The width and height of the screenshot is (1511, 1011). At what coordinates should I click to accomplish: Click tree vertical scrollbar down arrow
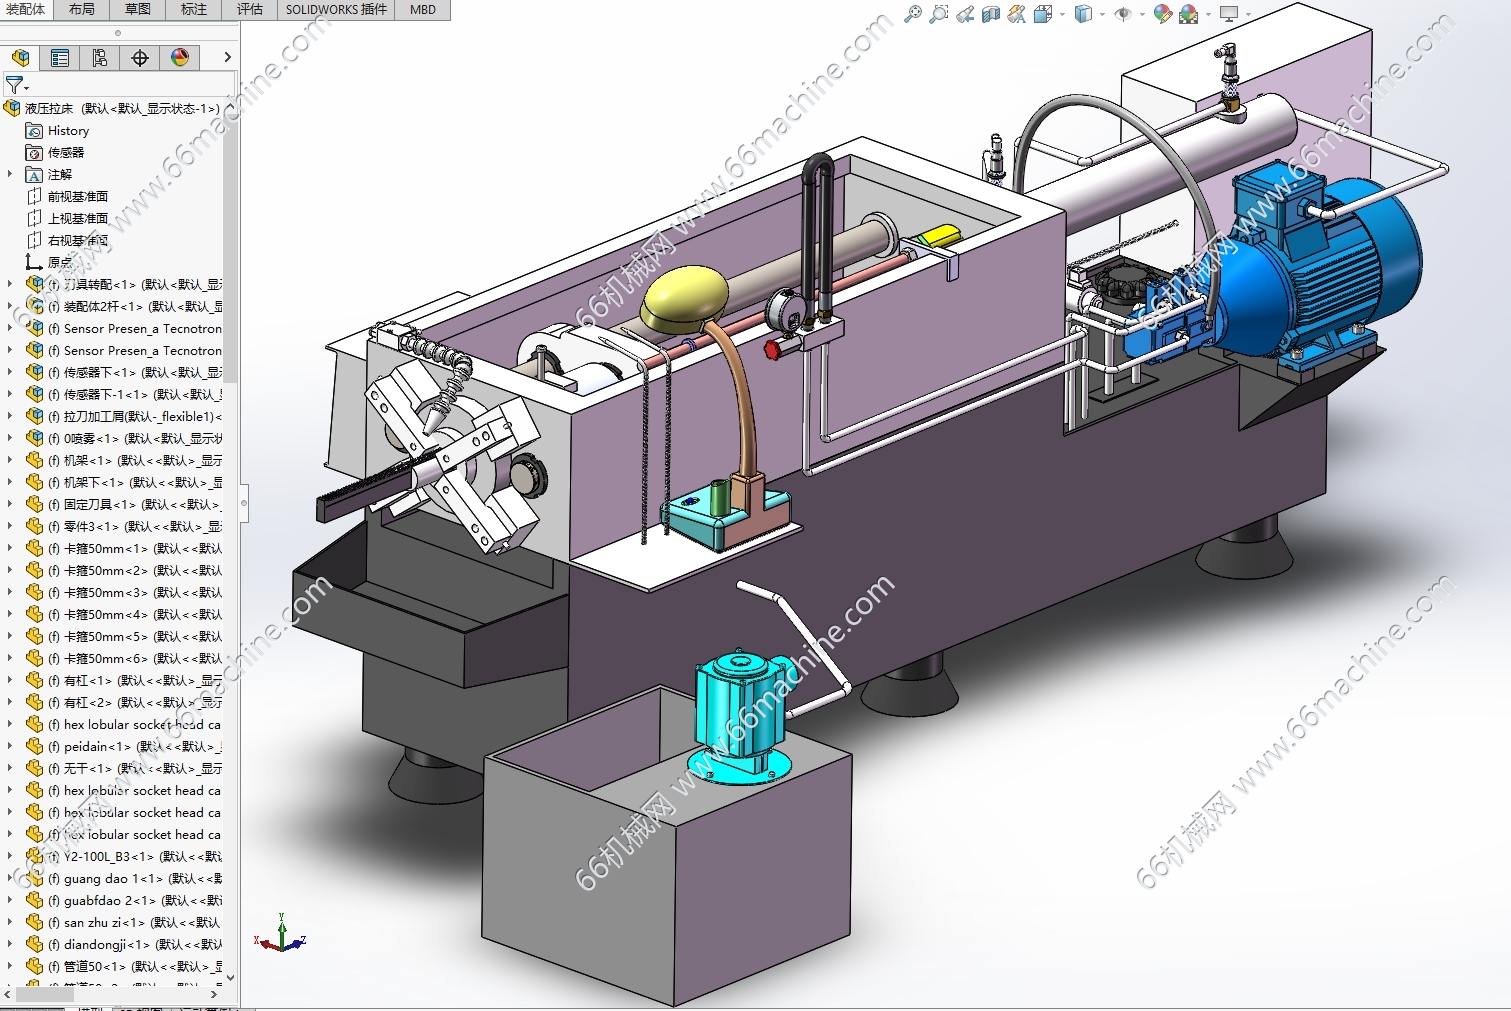tap(231, 977)
